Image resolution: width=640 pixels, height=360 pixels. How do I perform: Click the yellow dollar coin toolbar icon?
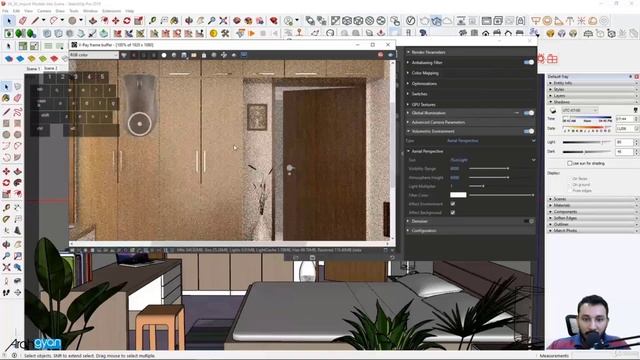click(213, 33)
